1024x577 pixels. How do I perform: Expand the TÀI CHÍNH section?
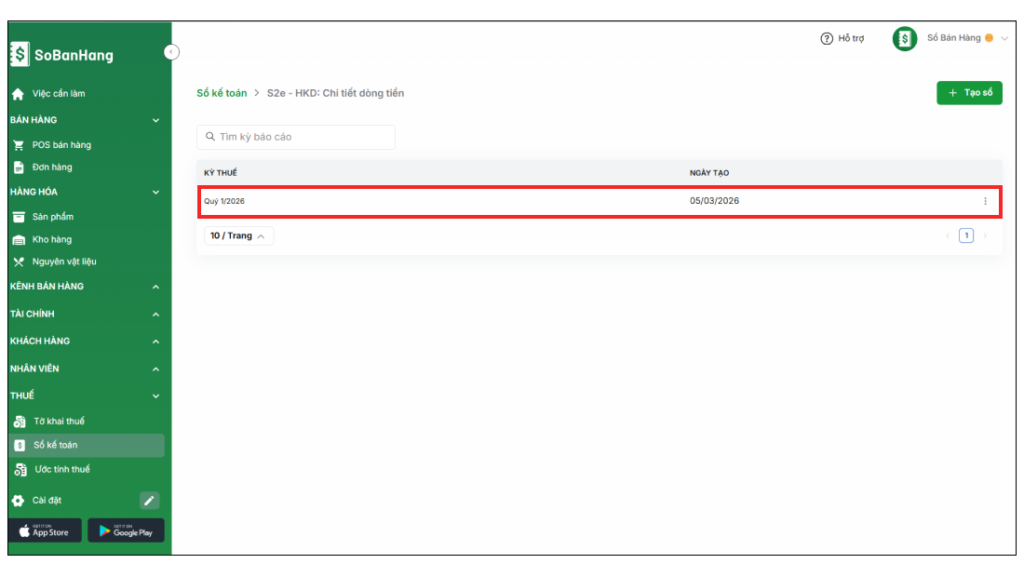[85, 314]
